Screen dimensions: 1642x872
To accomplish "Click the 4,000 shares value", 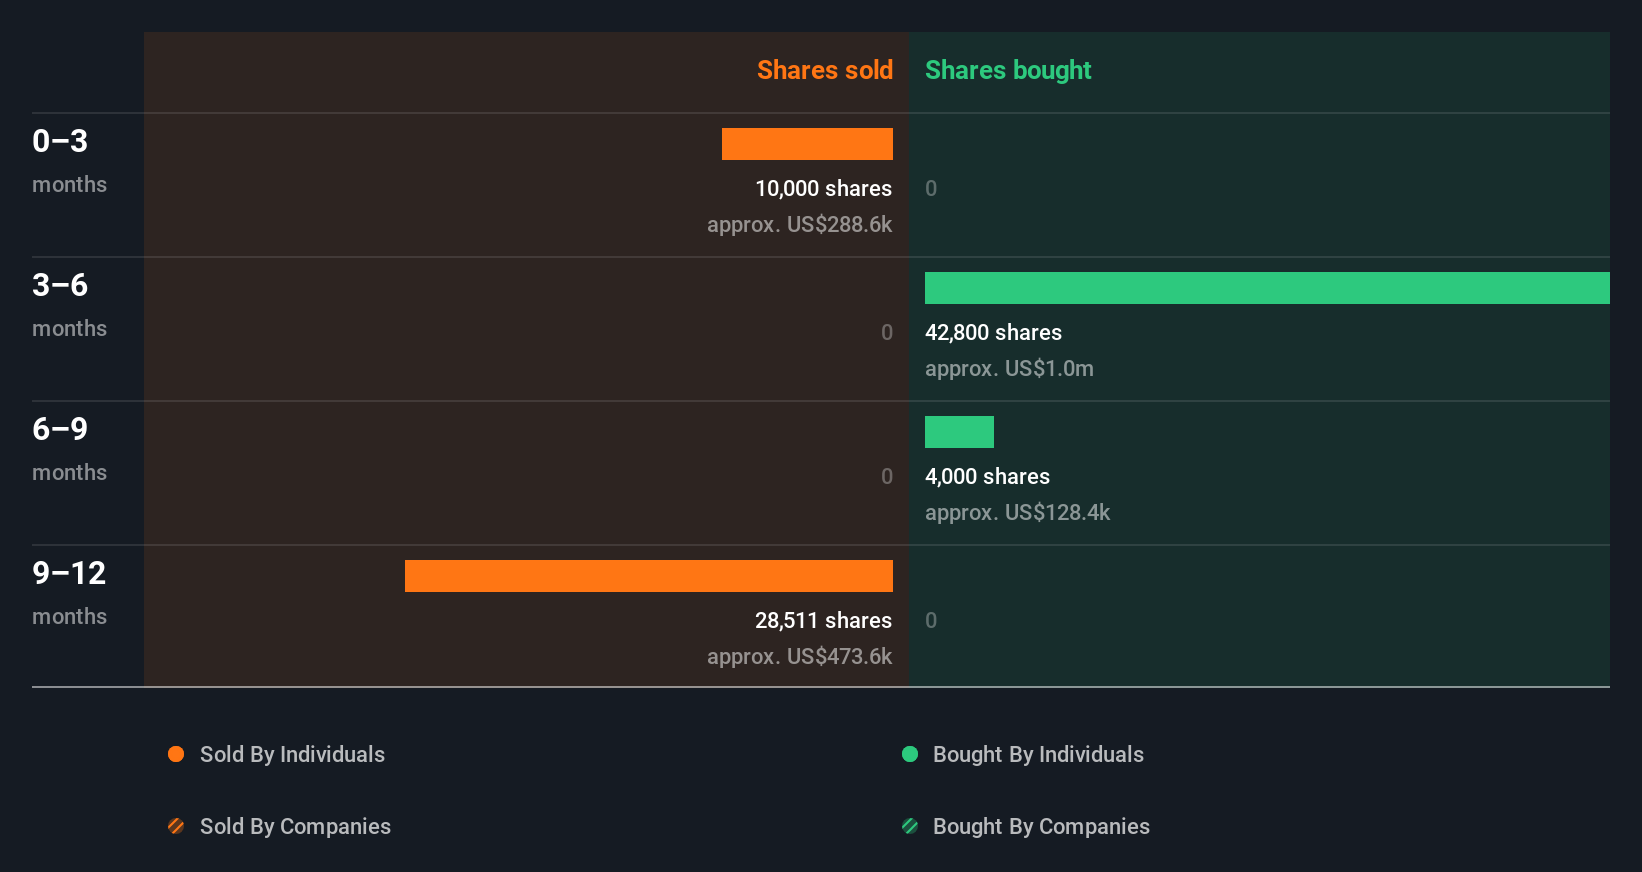I will [987, 477].
